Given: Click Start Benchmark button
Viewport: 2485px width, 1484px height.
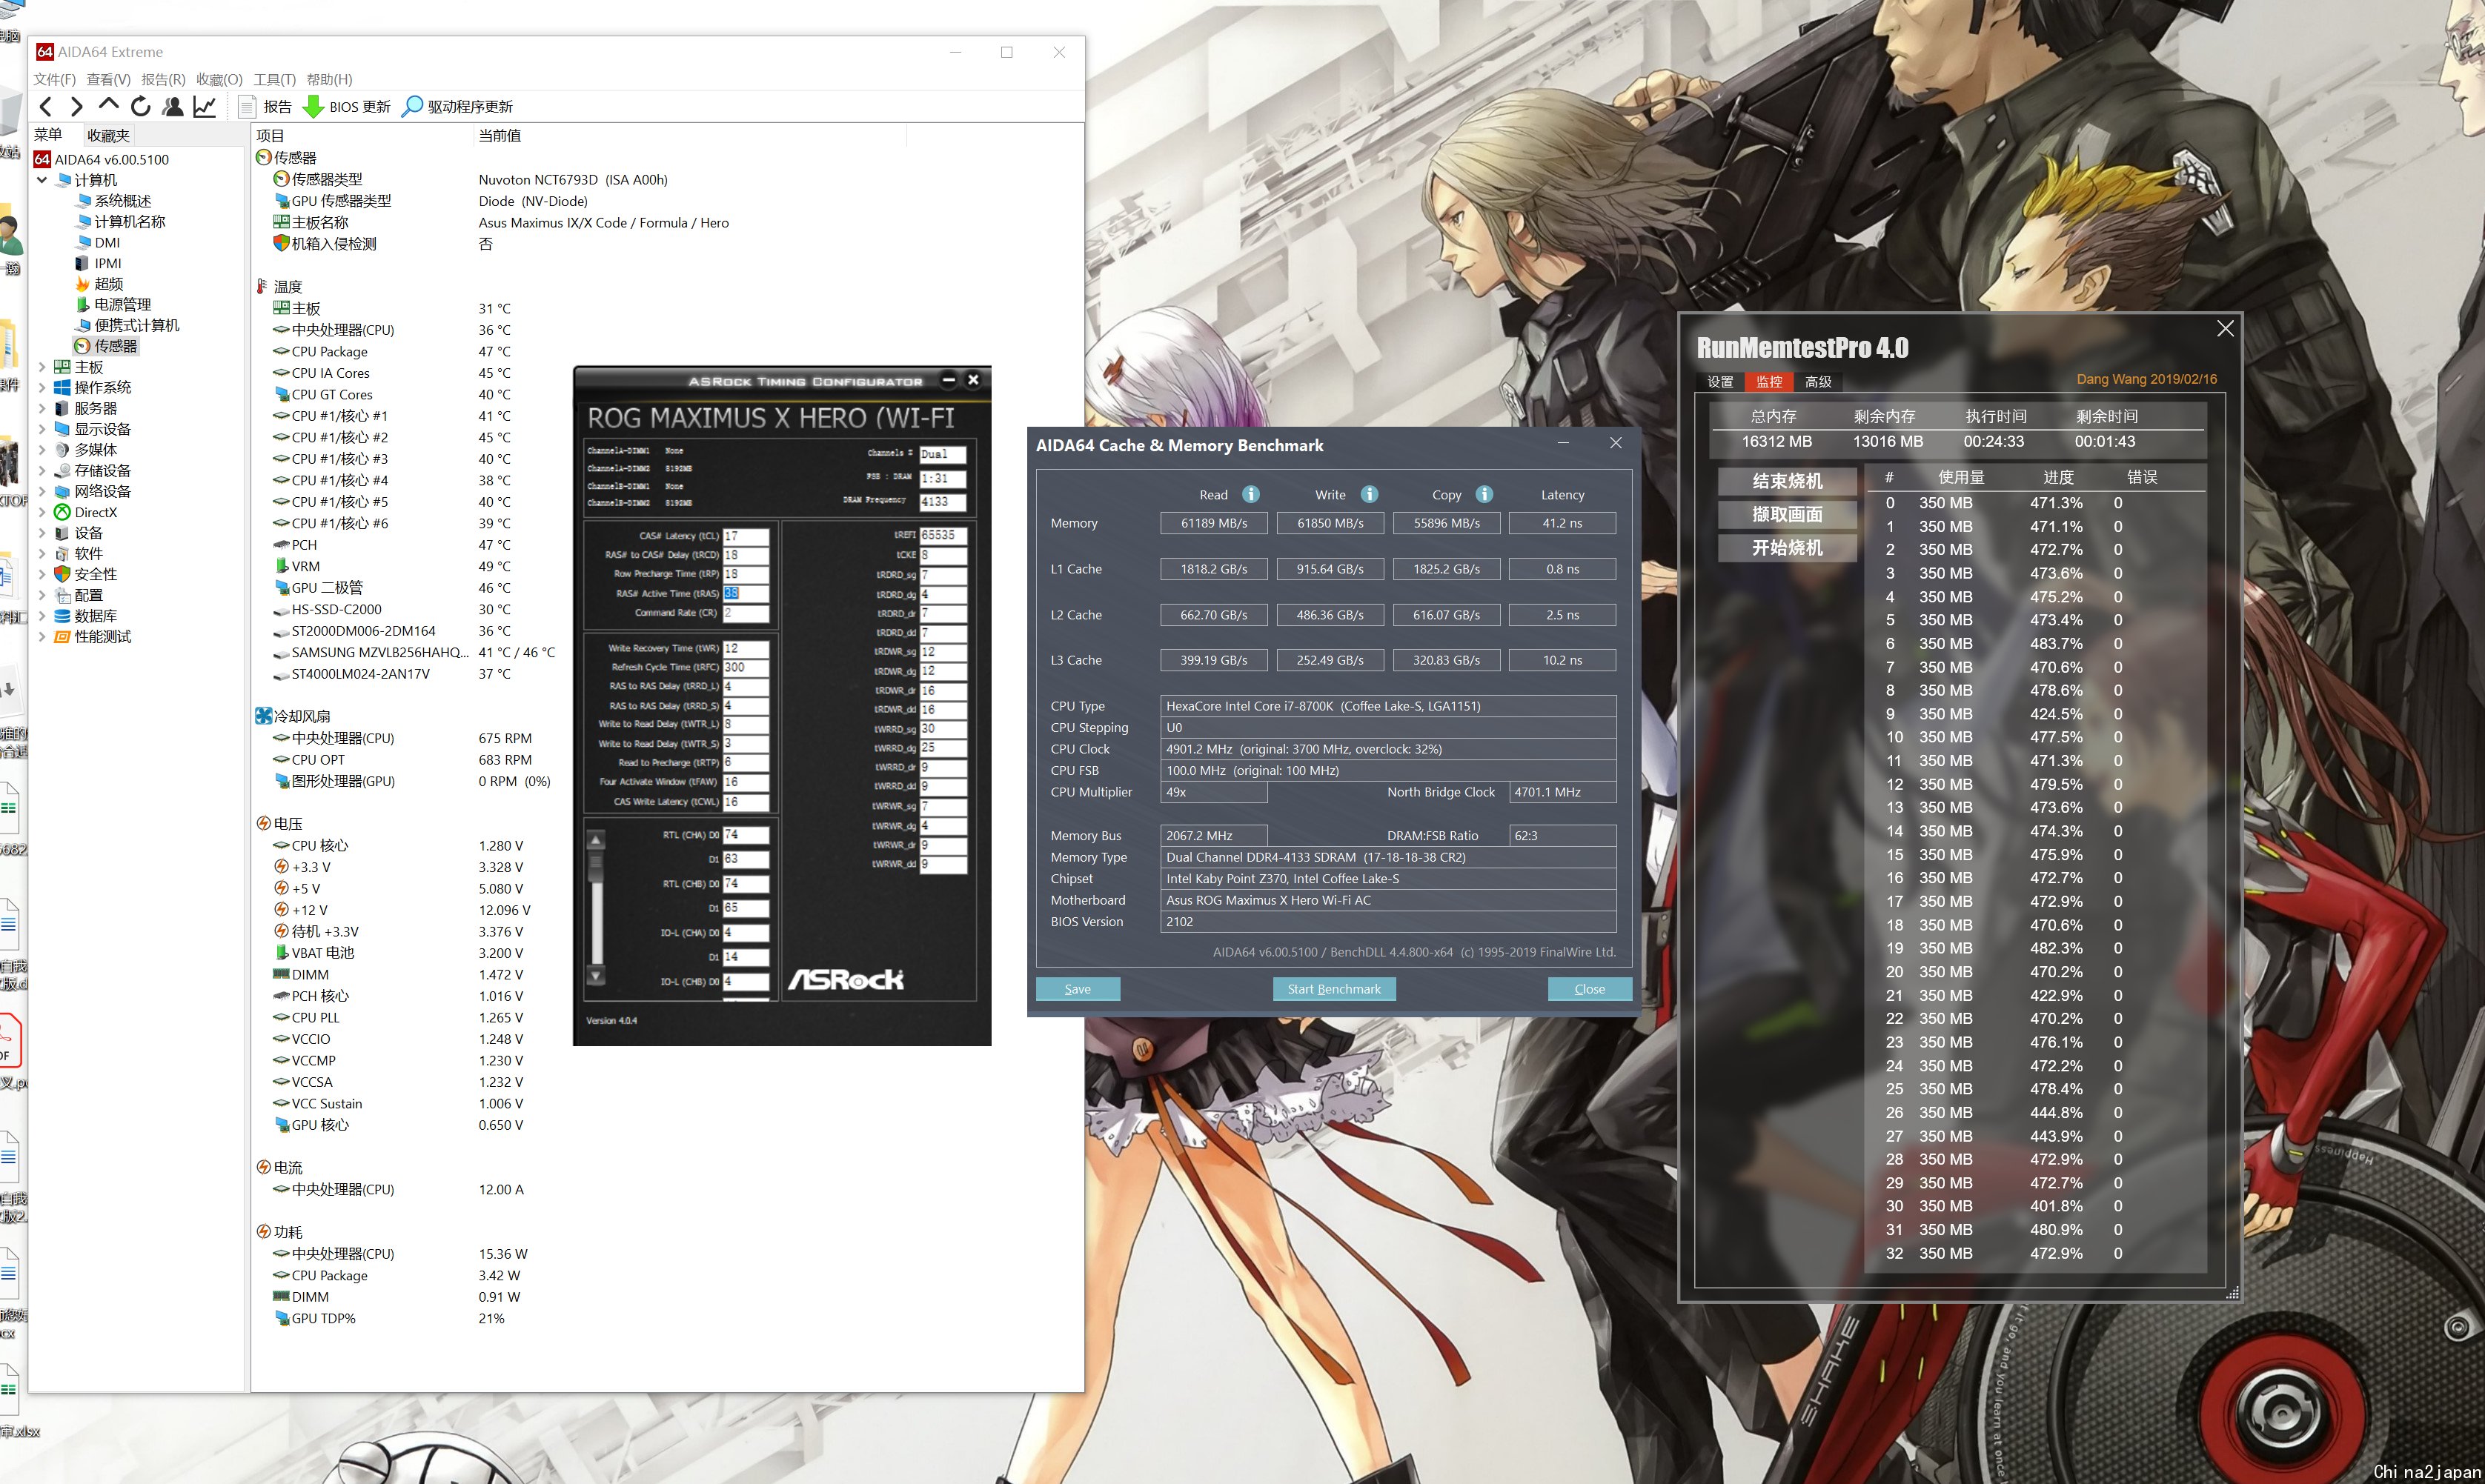Looking at the screenshot, I should point(1334,989).
